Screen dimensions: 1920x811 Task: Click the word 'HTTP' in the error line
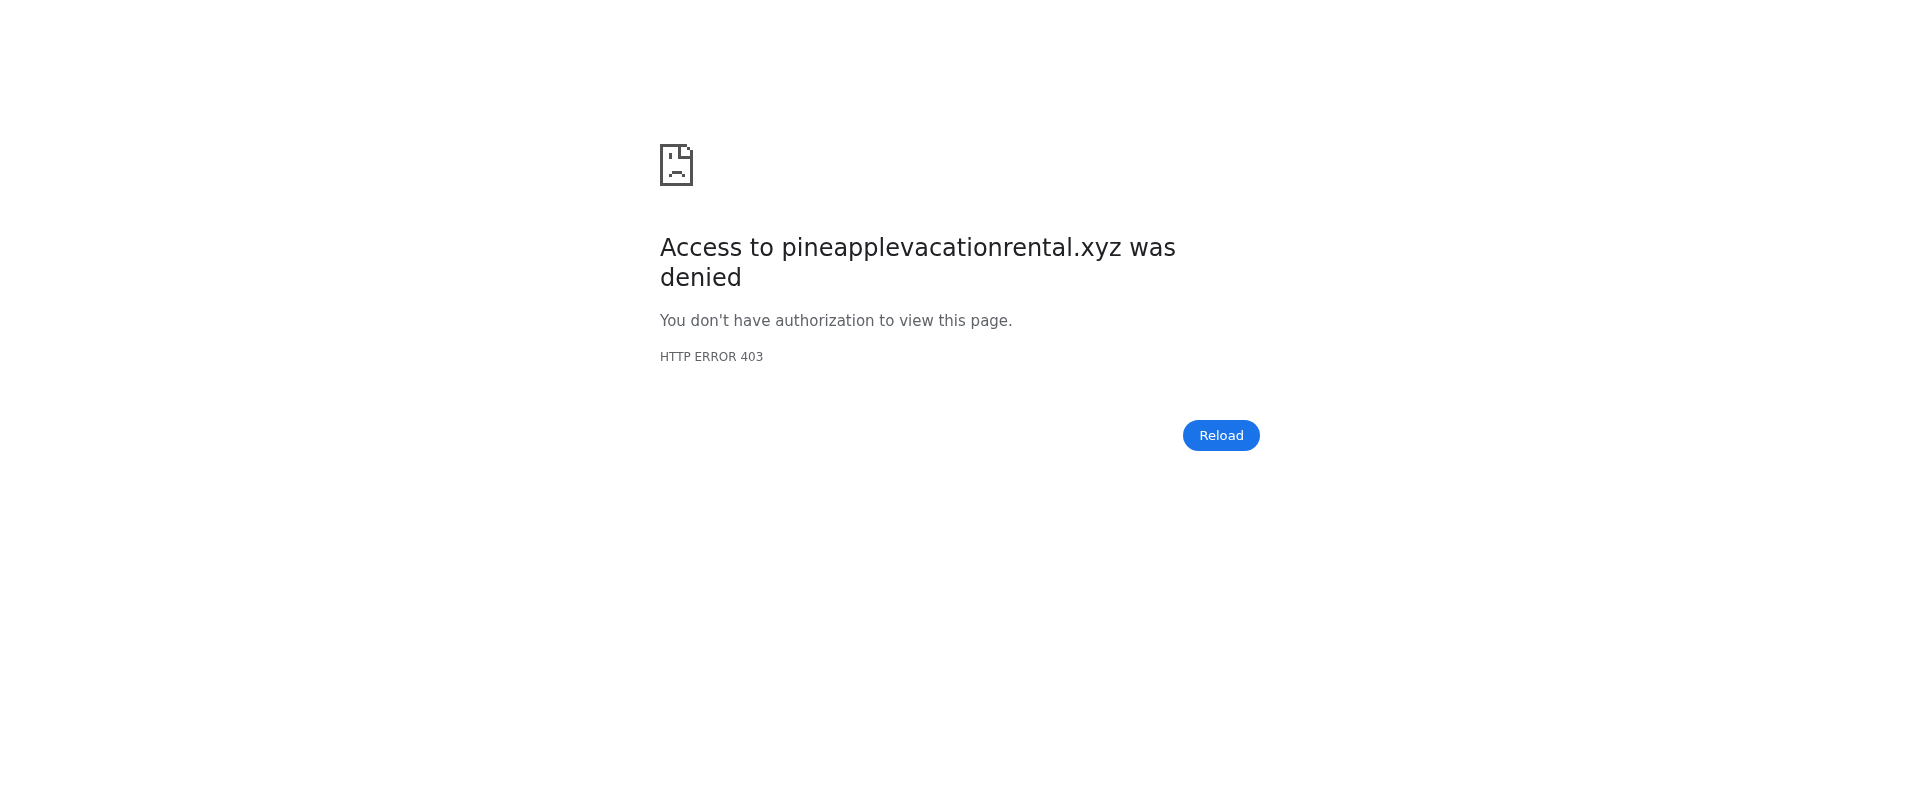click(675, 357)
